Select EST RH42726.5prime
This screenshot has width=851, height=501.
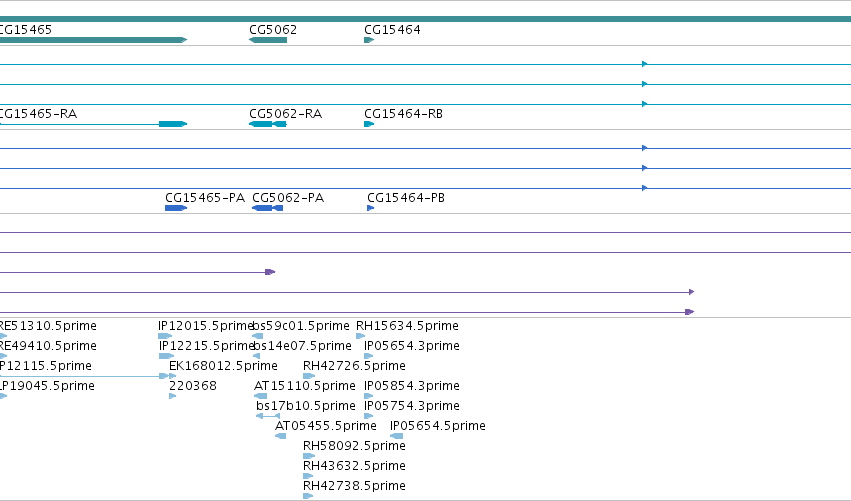(x=354, y=366)
